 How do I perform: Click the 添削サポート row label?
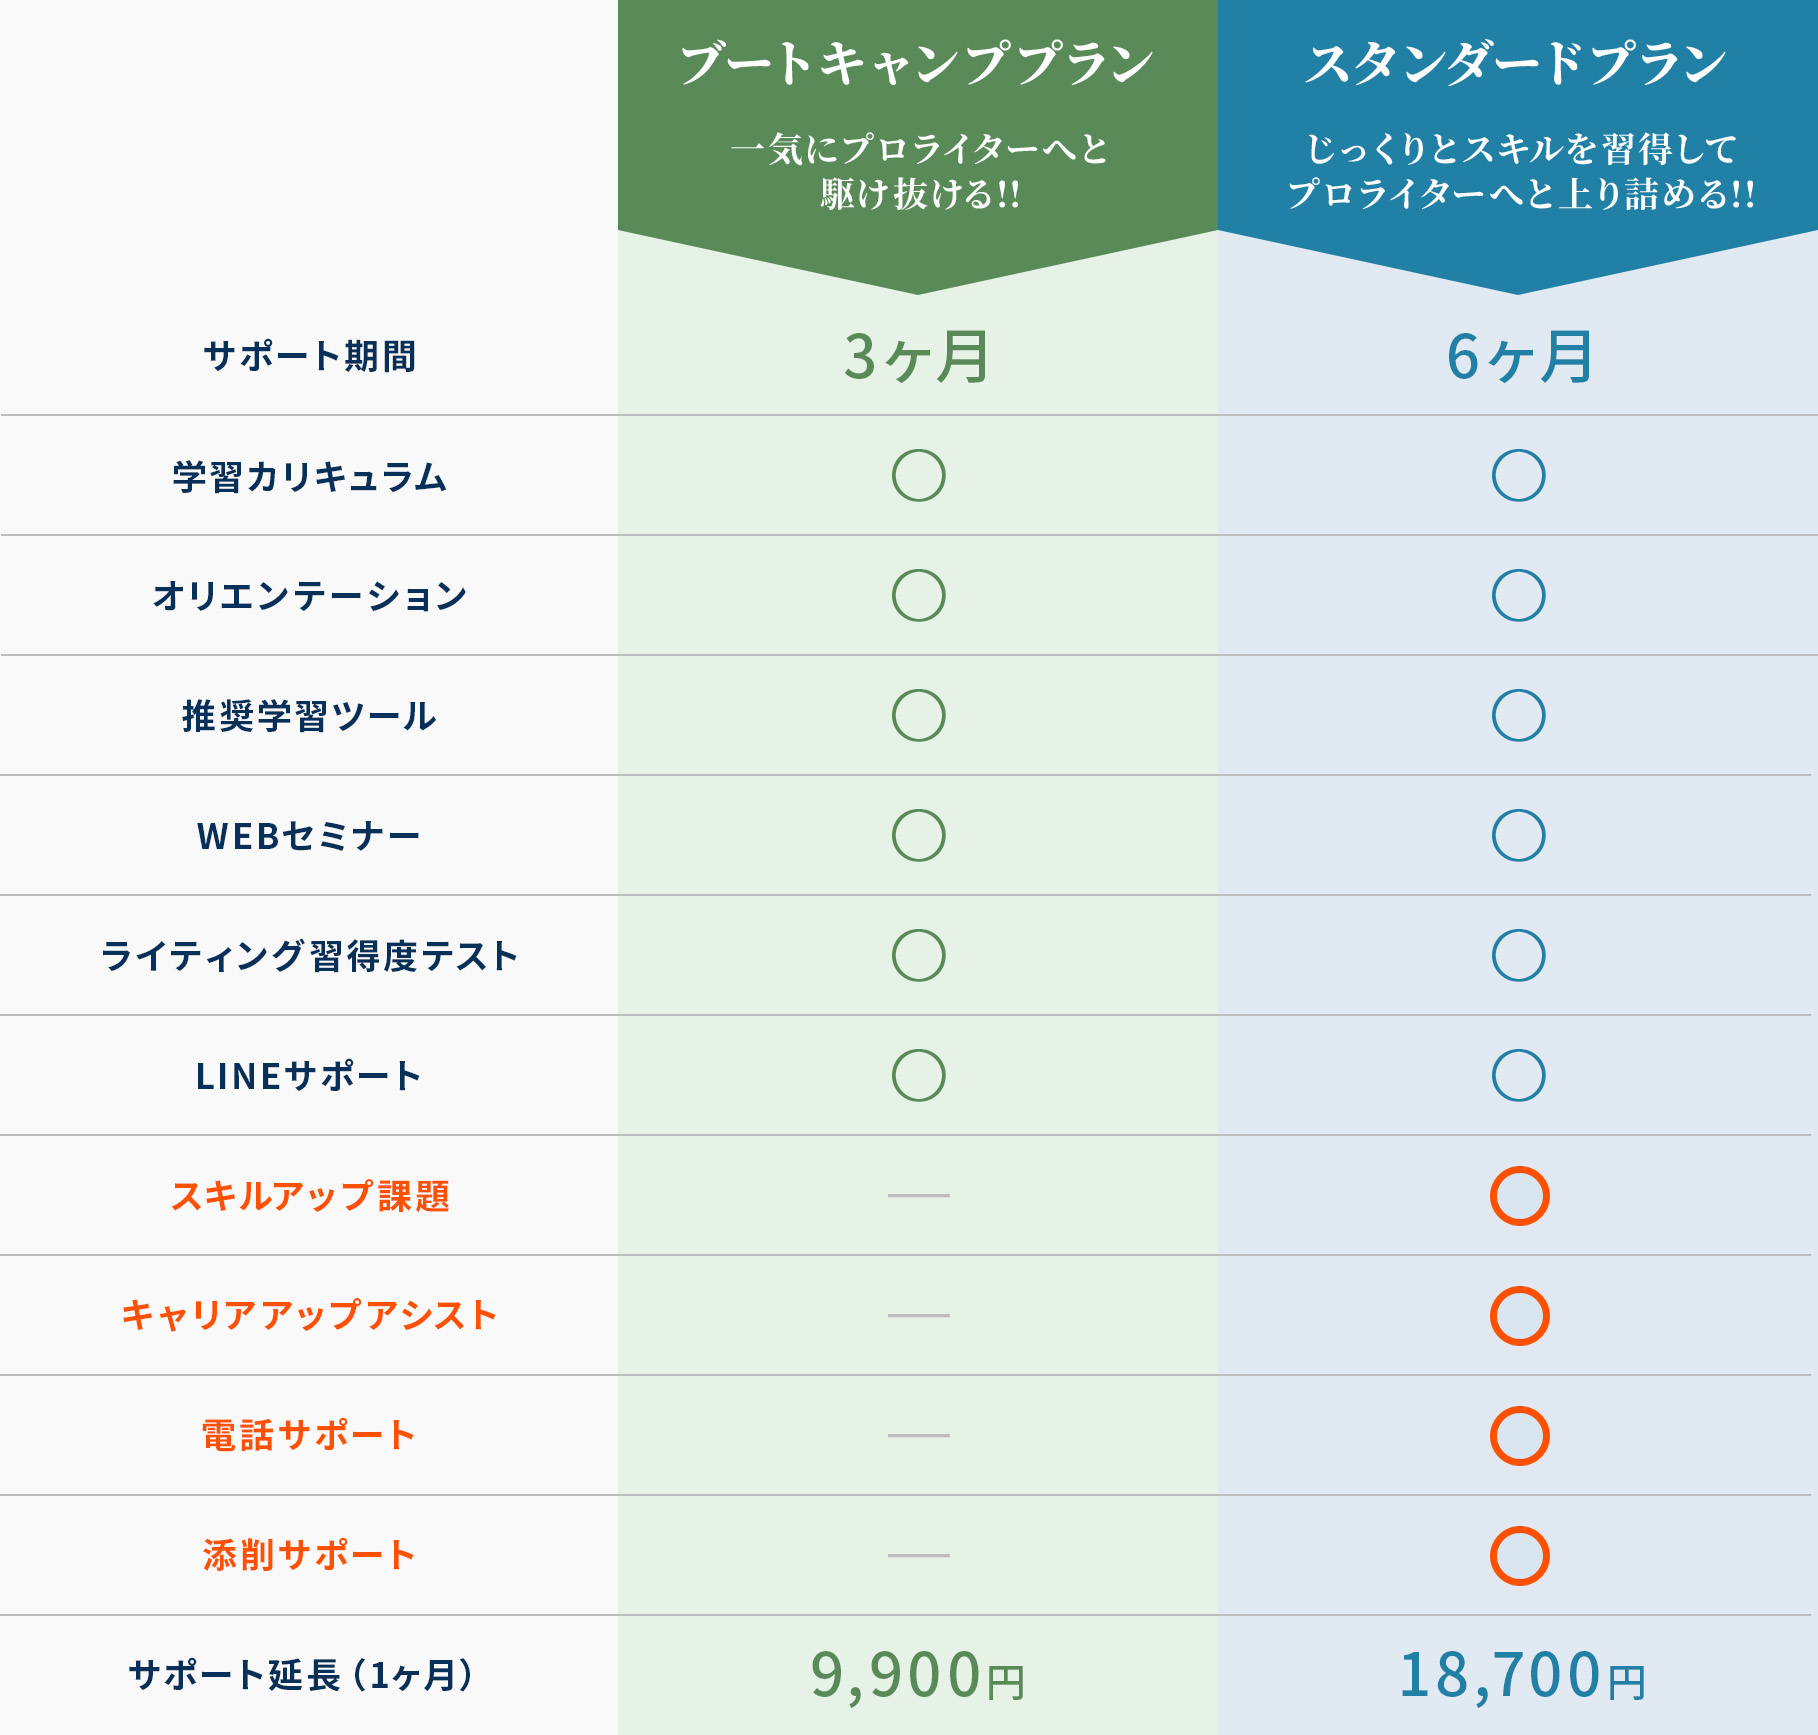(308, 1555)
